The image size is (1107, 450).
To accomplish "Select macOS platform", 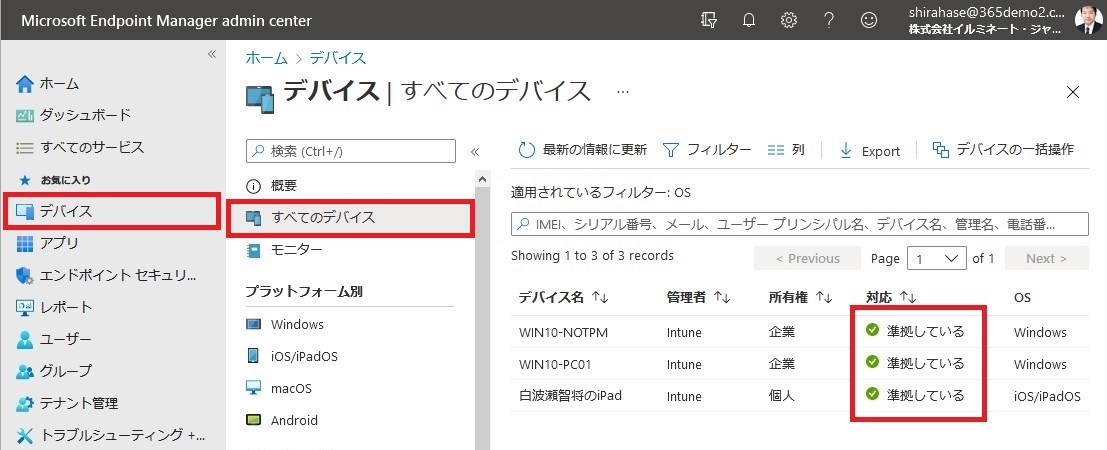I will coord(279,389).
